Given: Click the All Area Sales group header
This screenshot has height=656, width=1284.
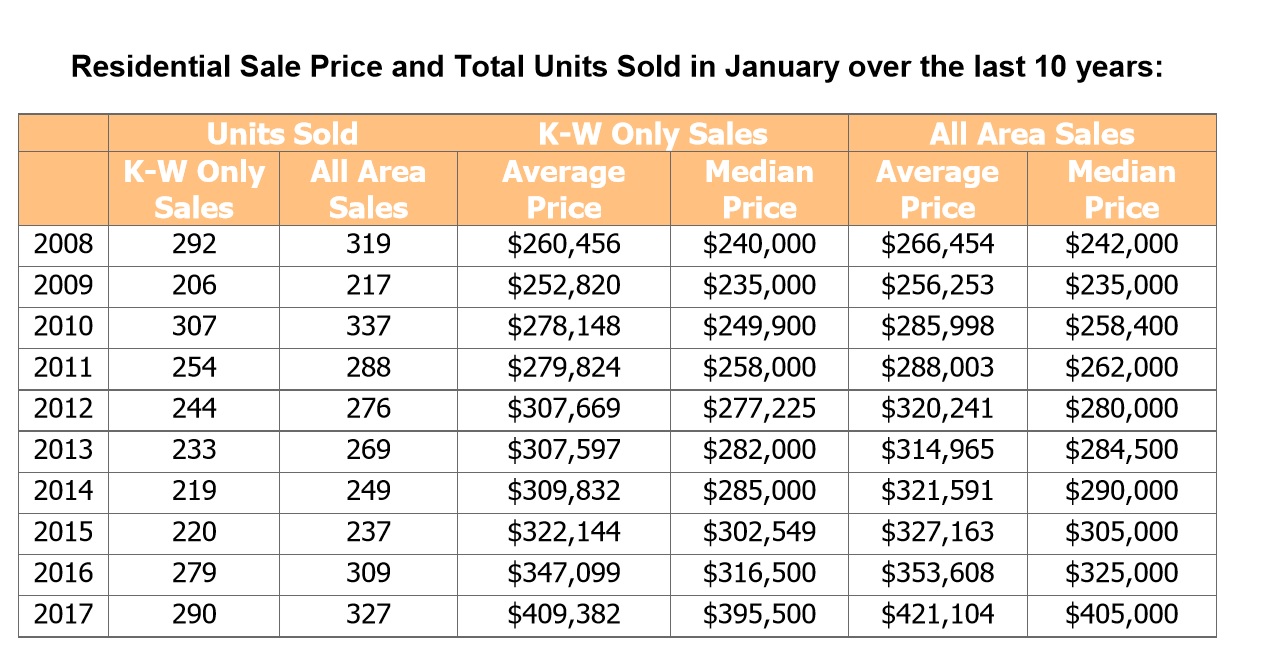Looking at the screenshot, I should coord(1031,134).
